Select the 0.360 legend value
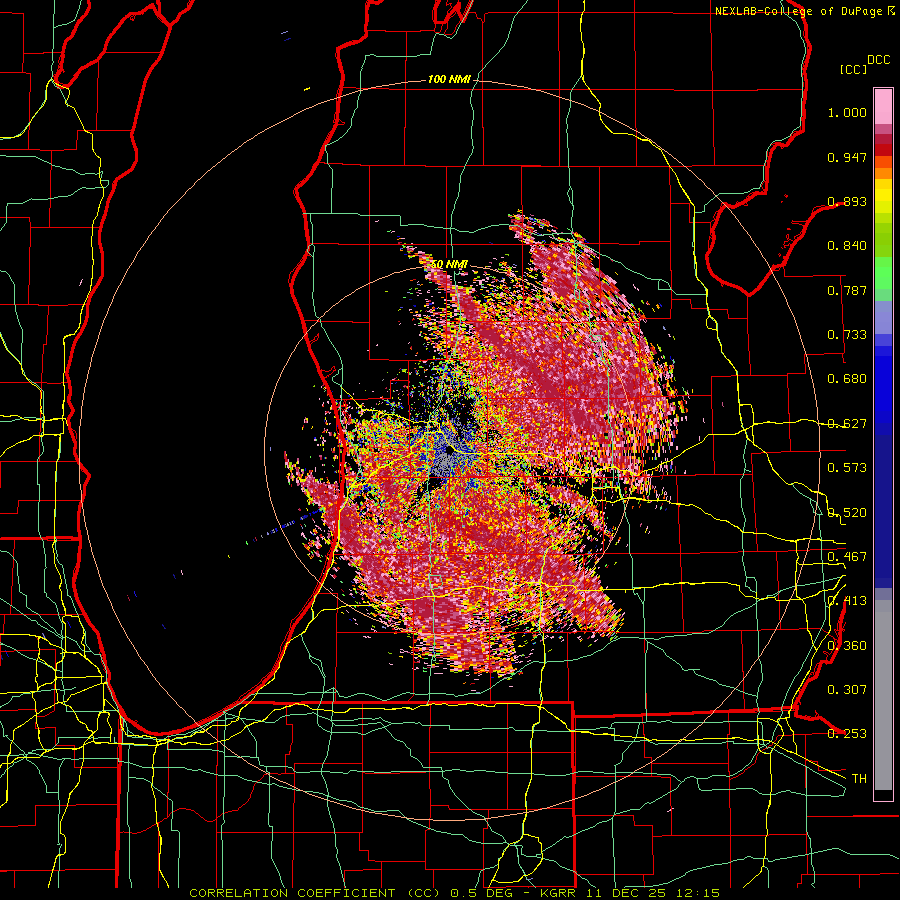900x900 pixels. [847, 645]
